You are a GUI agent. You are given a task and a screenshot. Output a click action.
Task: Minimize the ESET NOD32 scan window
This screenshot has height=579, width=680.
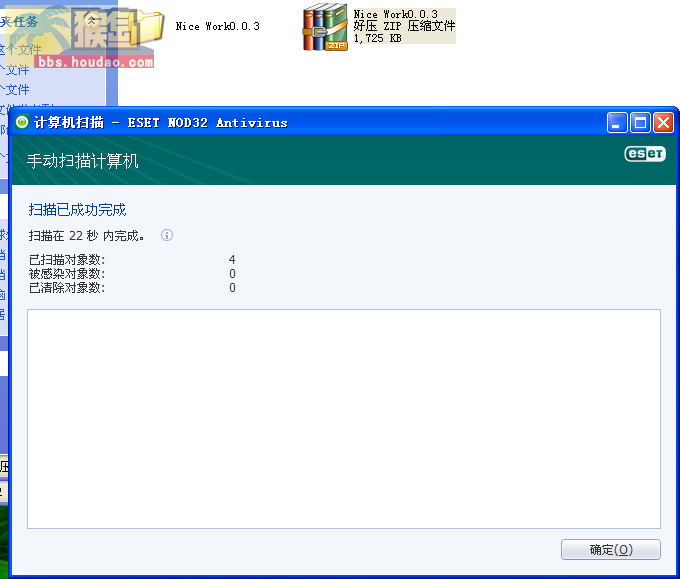pyautogui.click(x=617, y=122)
